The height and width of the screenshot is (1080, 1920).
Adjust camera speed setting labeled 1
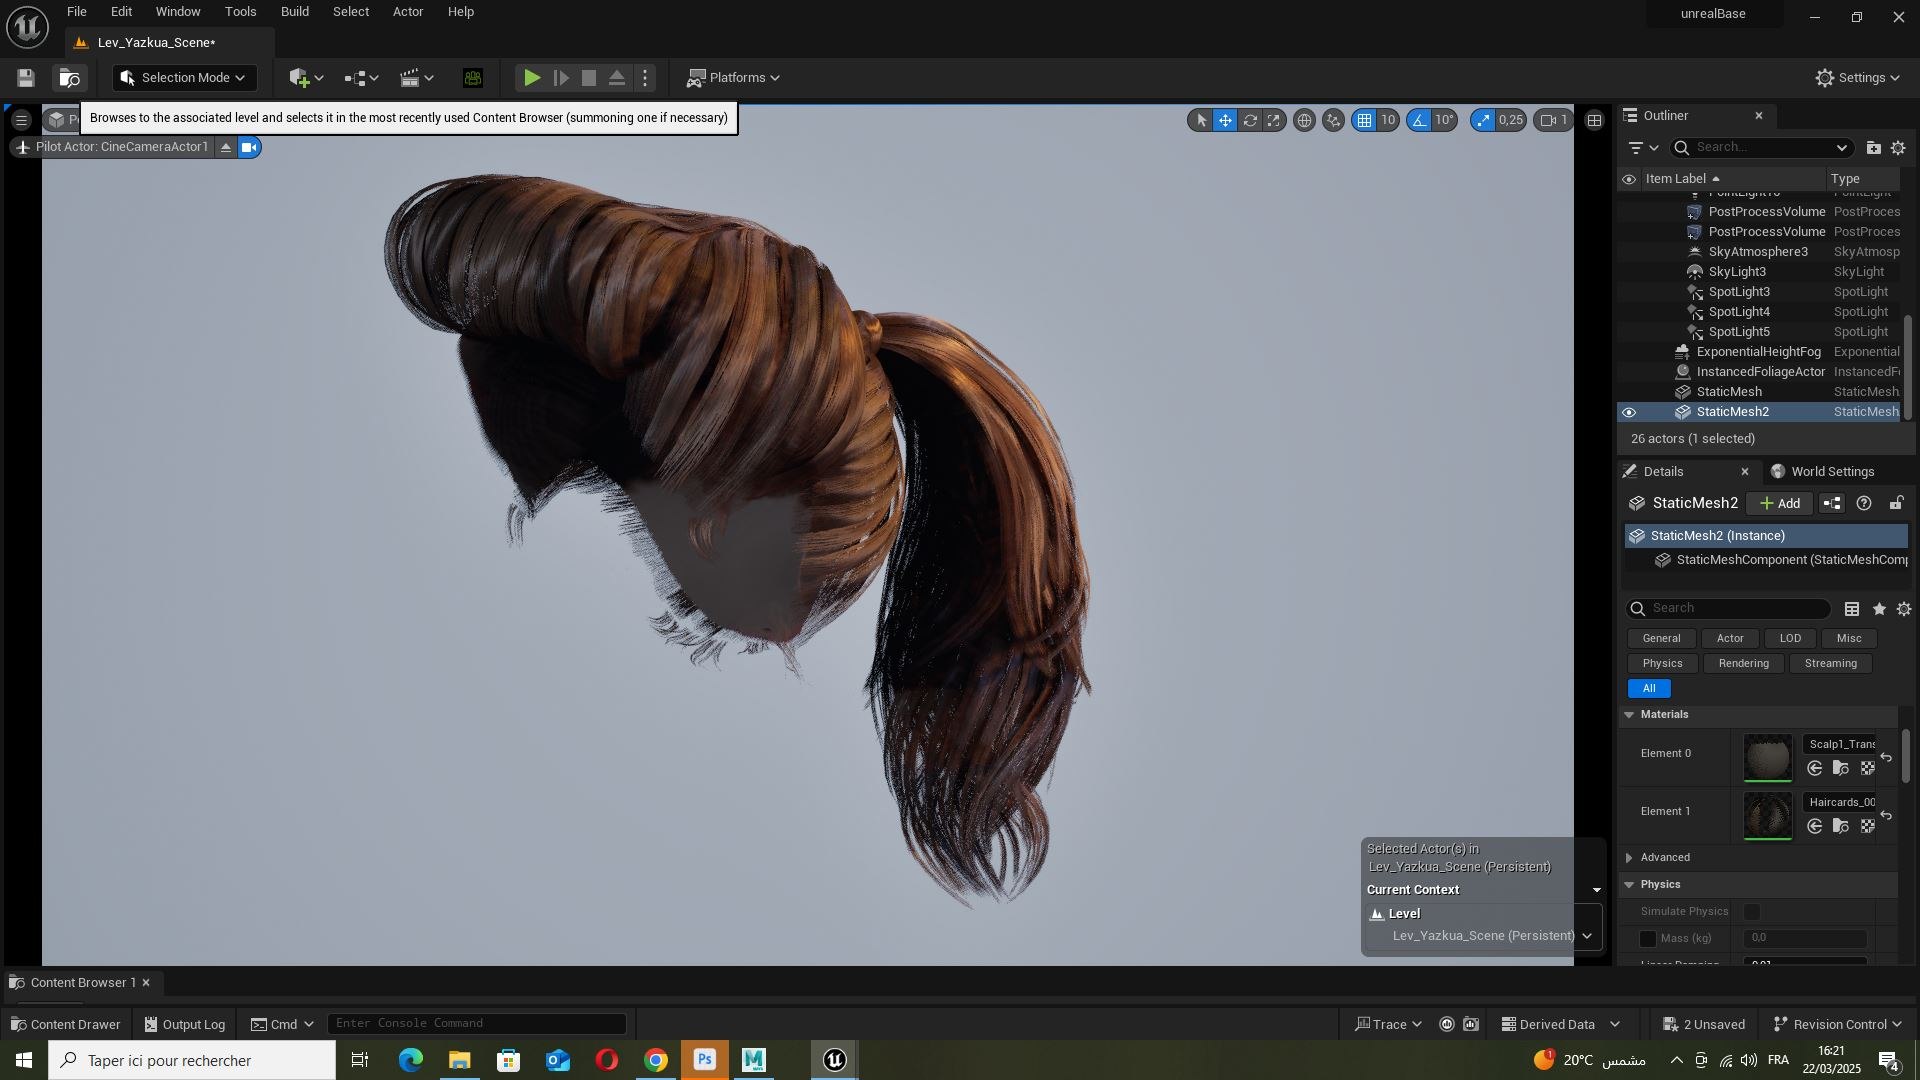[1554, 120]
